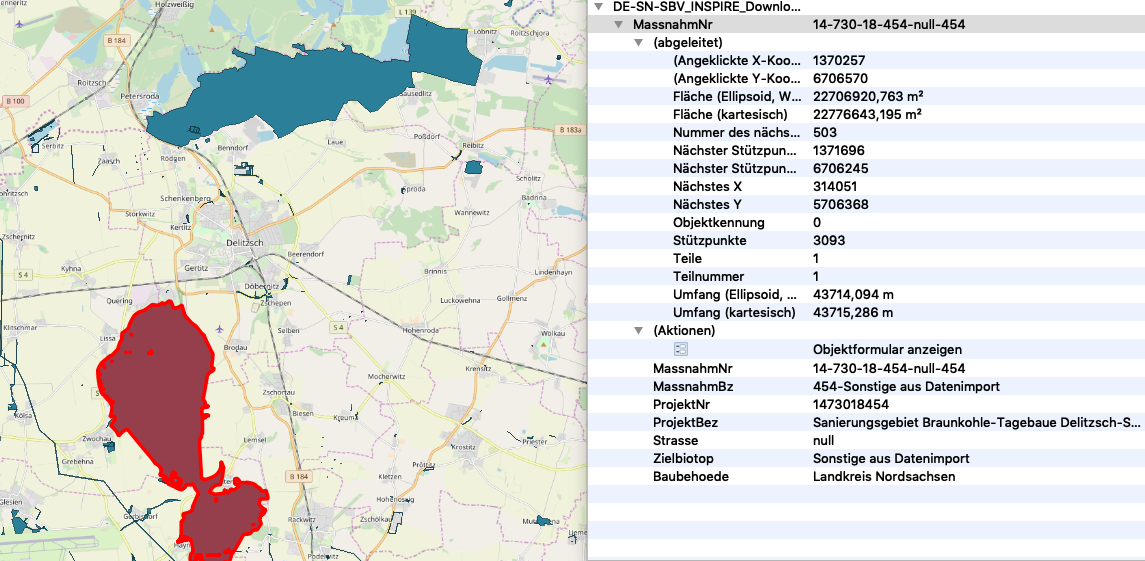The width and height of the screenshot is (1145, 561).
Task: Collapse the MassnahmNr feature node
Action: [620, 24]
